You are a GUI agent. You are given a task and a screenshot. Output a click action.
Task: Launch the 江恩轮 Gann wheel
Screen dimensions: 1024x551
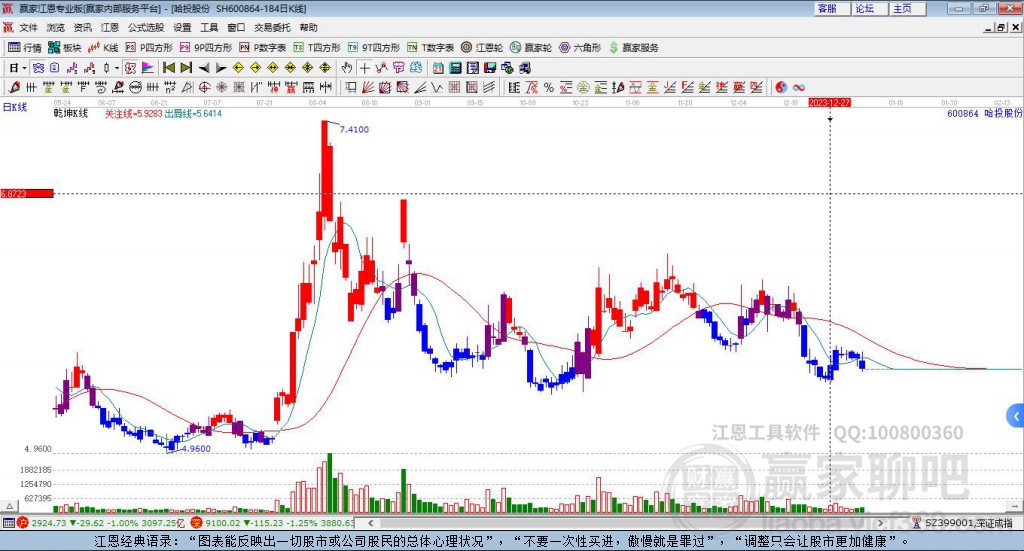pos(482,48)
